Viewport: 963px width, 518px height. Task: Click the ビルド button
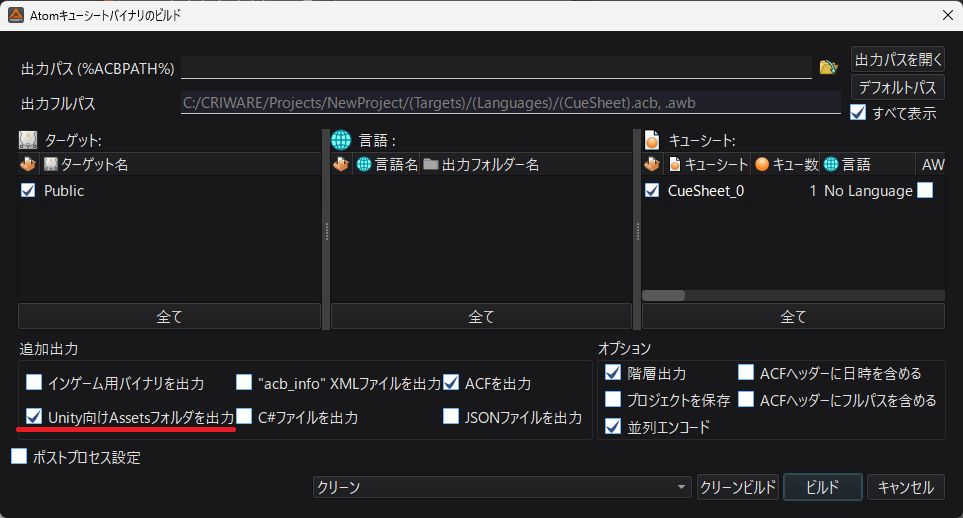822,487
